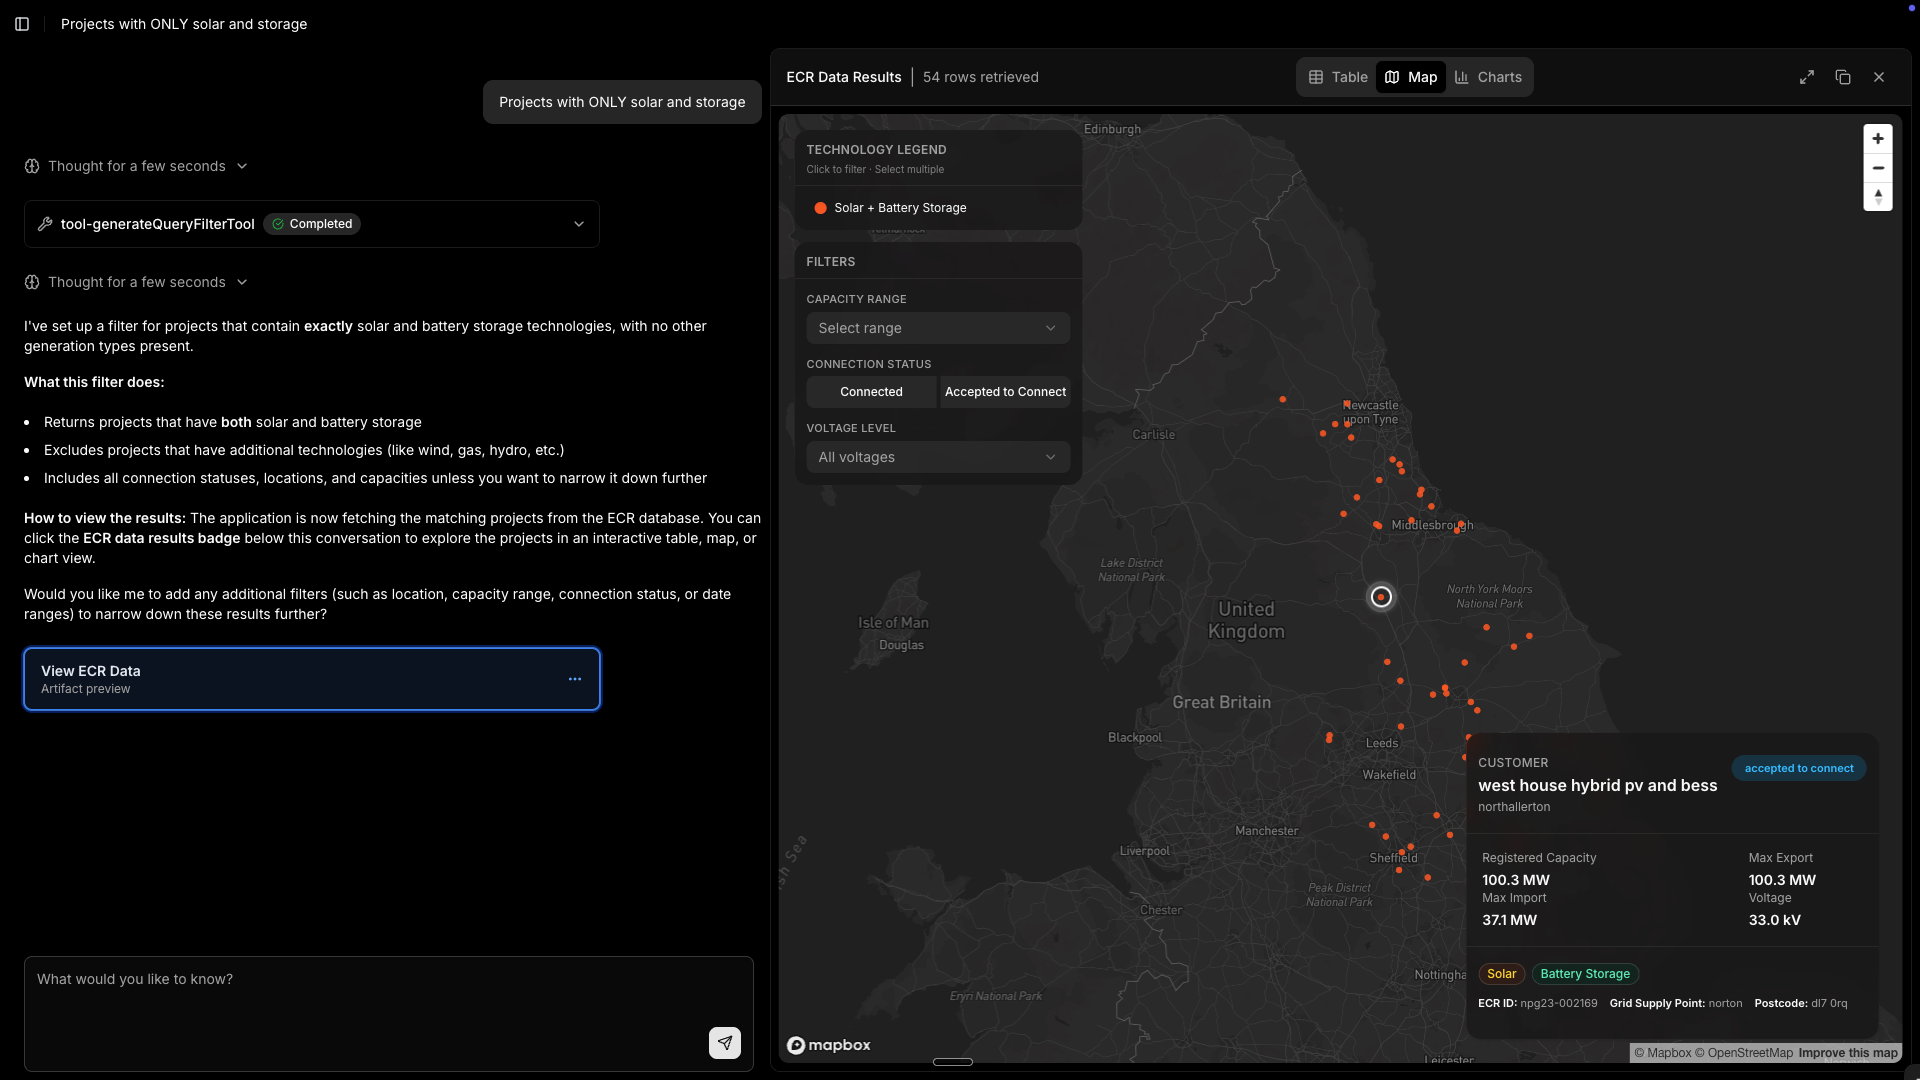Open the View ECR Data options menu
1920x1080 pixels.
(x=575, y=679)
